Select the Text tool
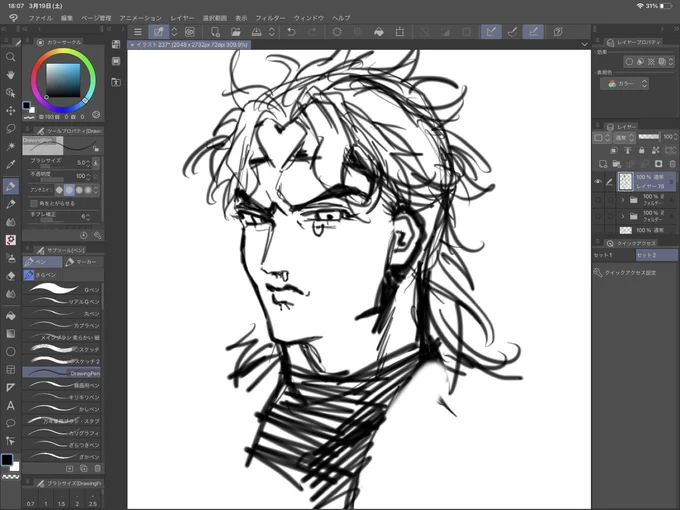The width and height of the screenshot is (680, 510). point(10,405)
